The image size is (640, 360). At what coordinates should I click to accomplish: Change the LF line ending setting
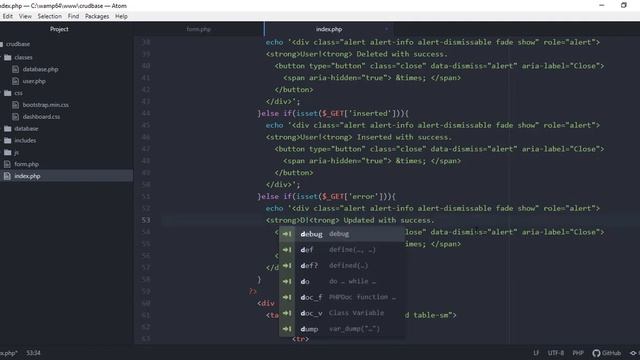point(536,353)
